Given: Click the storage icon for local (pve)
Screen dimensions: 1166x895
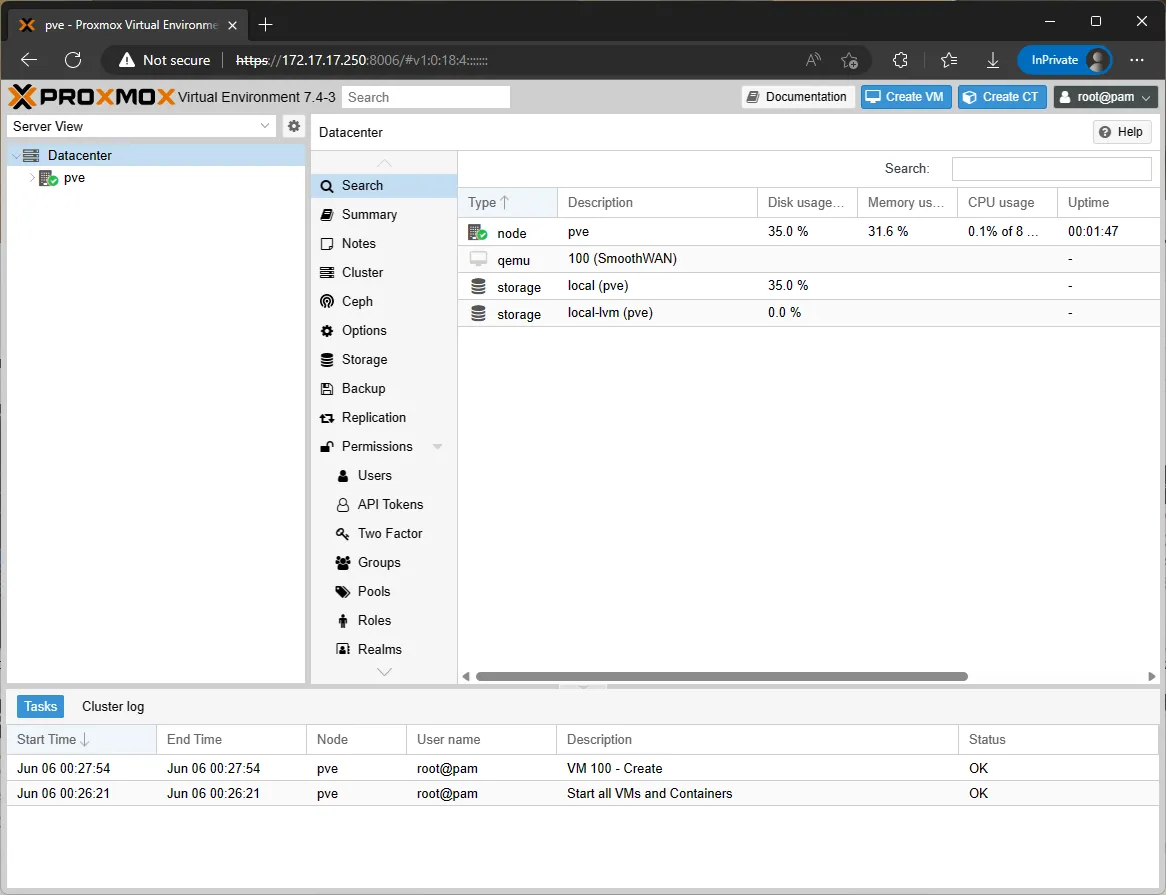Looking at the screenshot, I should coord(478,287).
